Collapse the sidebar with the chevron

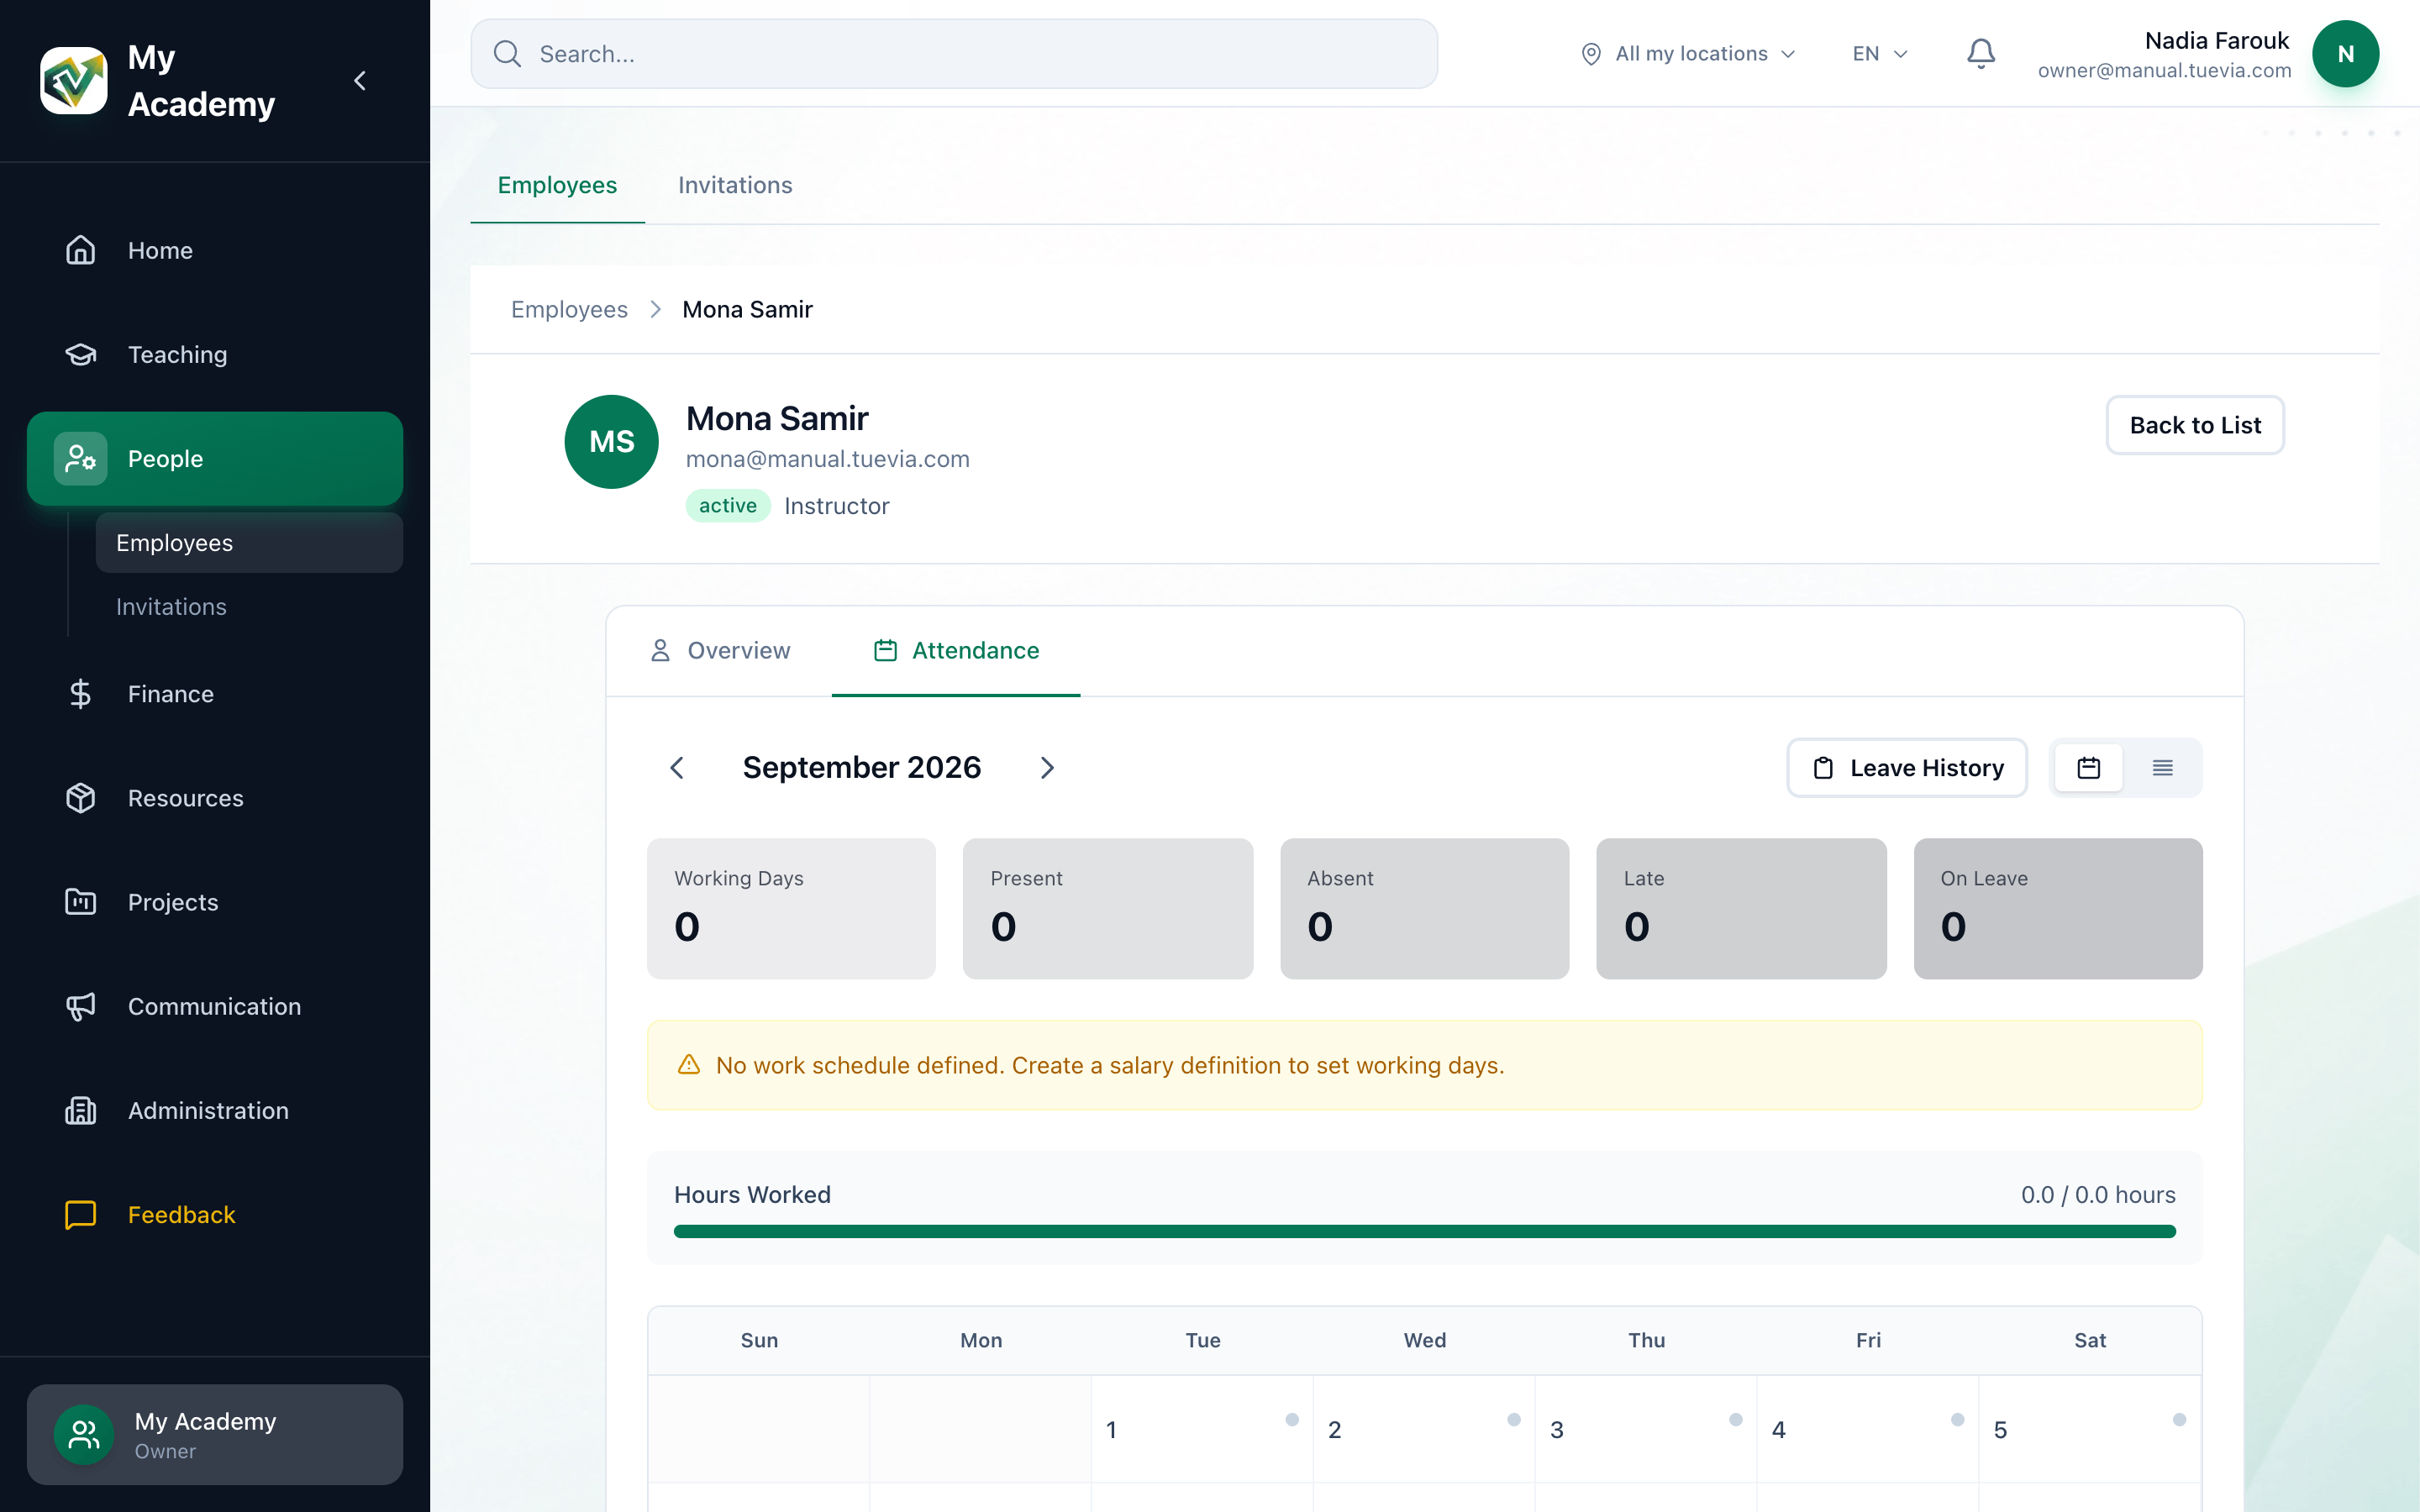point(360,80)
